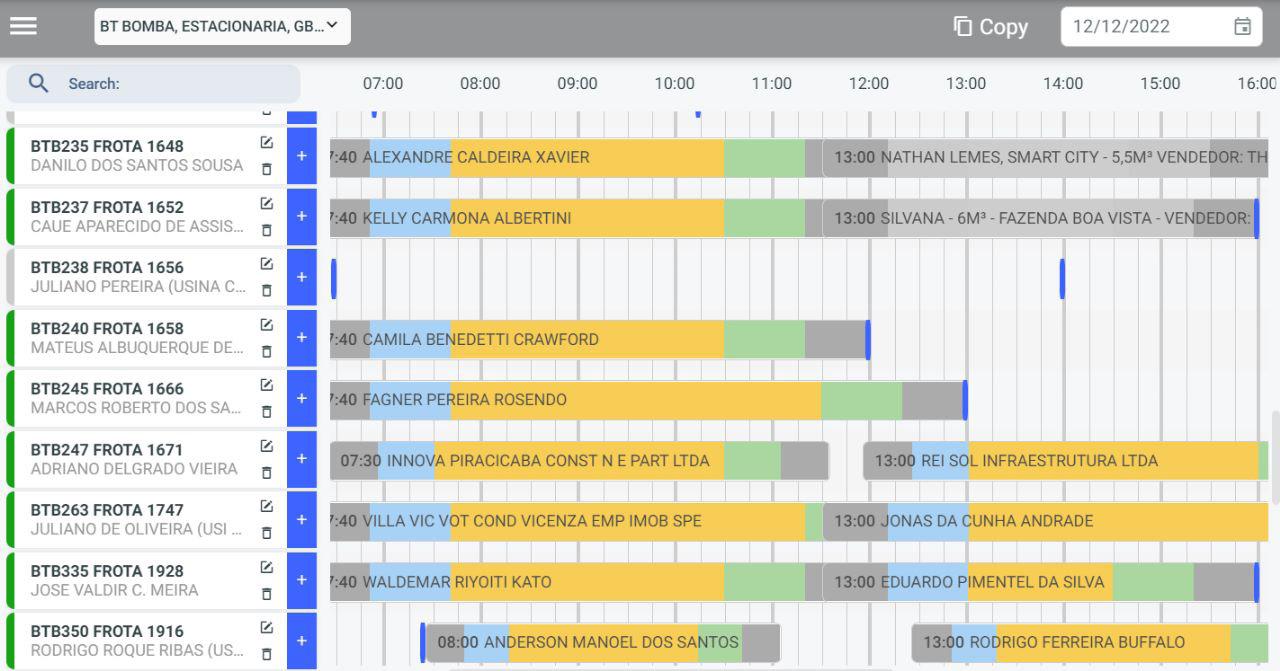Open the hamburger menu
Image resolution: width=1280 pixels, height=671 pixels.
click(x=23, y=27)
